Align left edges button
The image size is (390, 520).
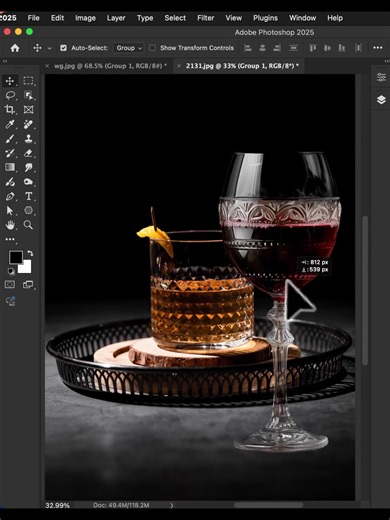coord(248,48)
